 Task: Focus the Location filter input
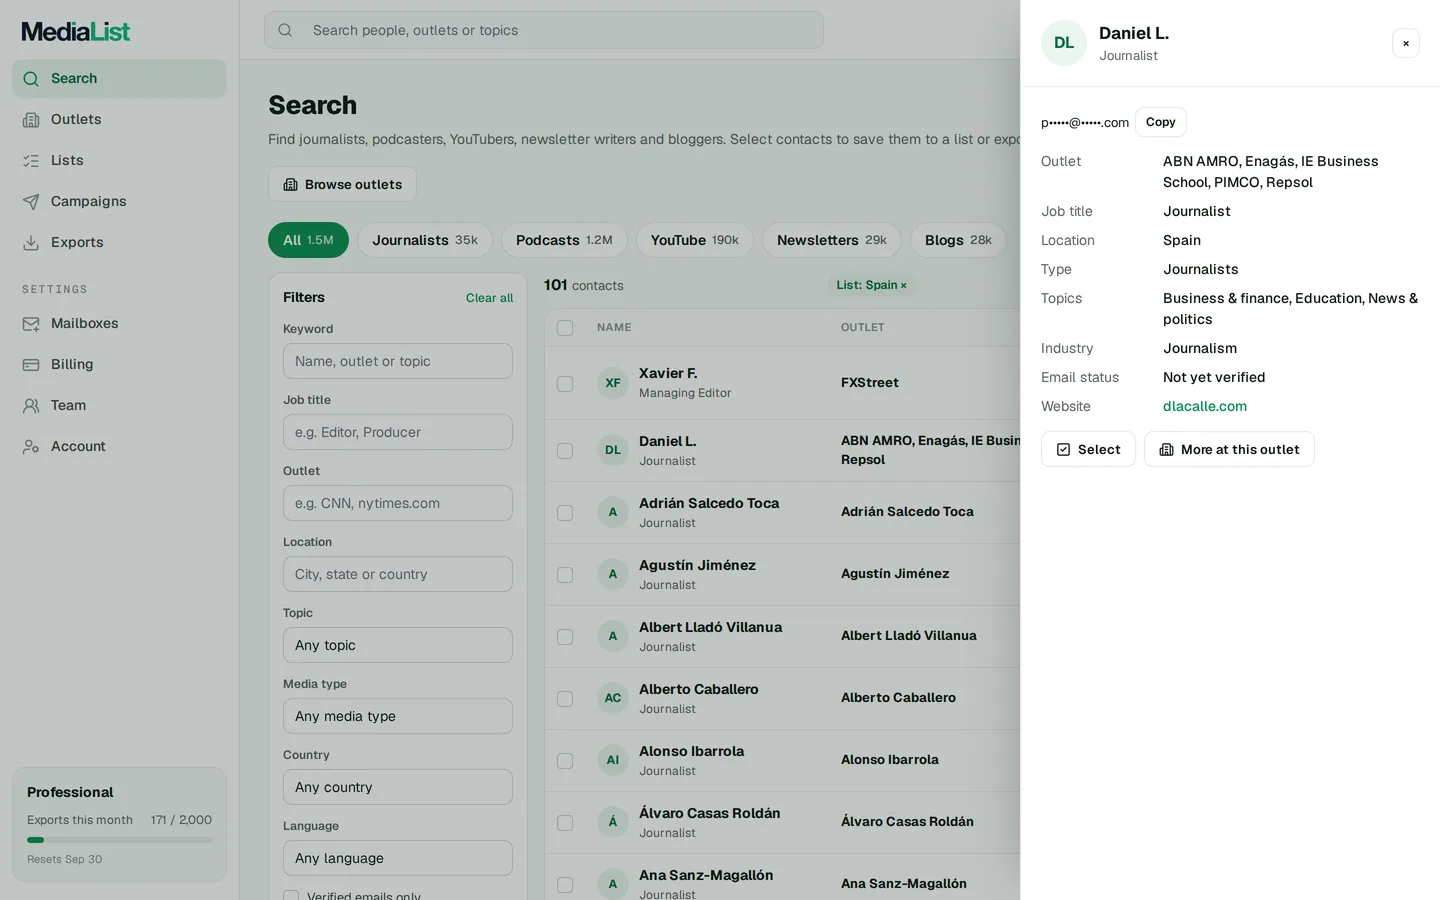(x=398, y=574)
